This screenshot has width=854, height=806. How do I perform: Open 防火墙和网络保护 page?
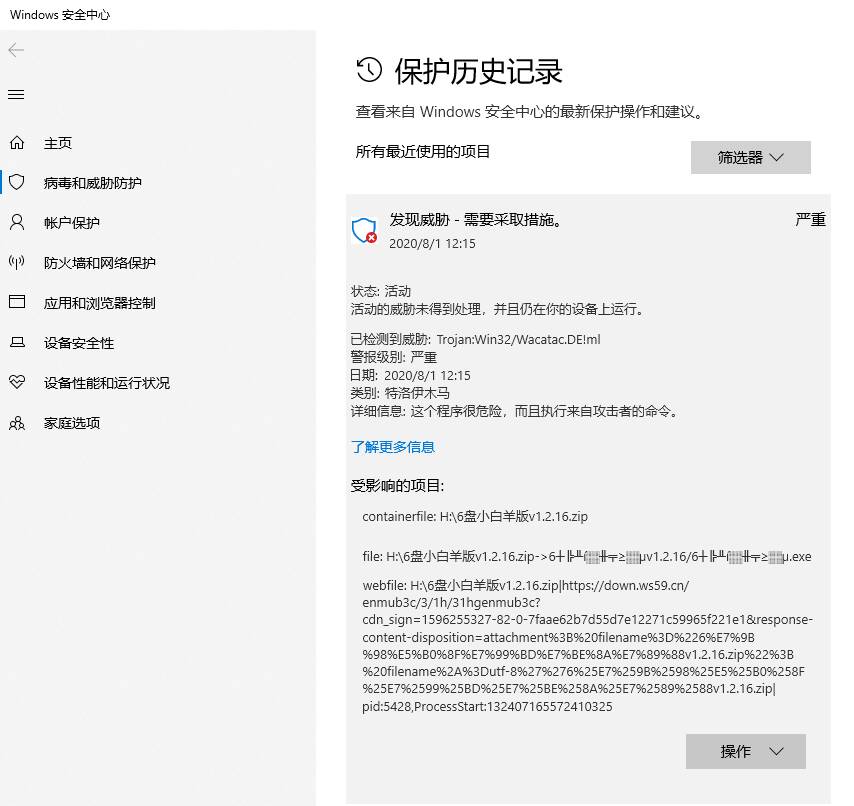(x=100, y=262)
